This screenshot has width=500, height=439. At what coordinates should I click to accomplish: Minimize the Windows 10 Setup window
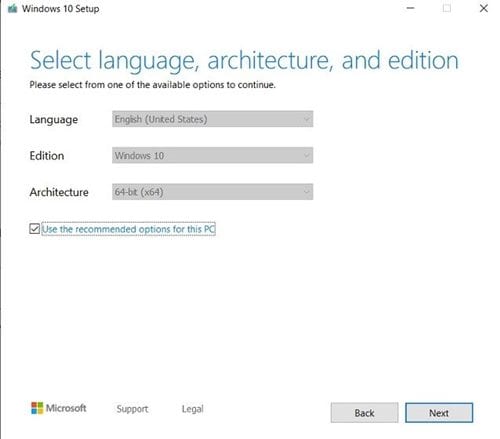411,8
